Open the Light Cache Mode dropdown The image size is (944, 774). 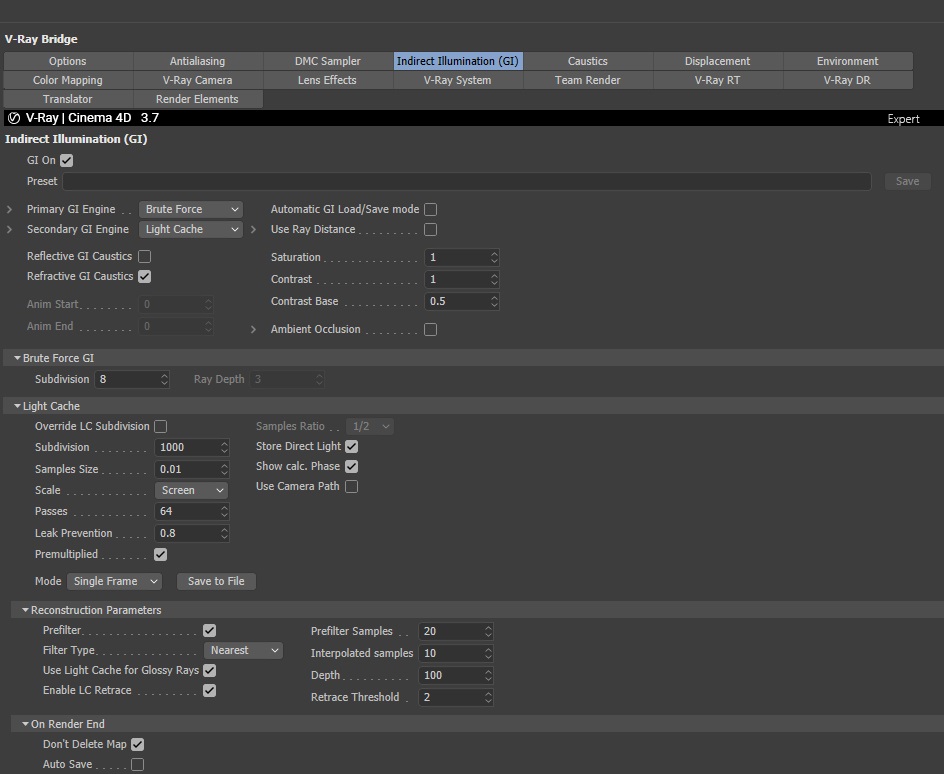click(x=114, y=581)
